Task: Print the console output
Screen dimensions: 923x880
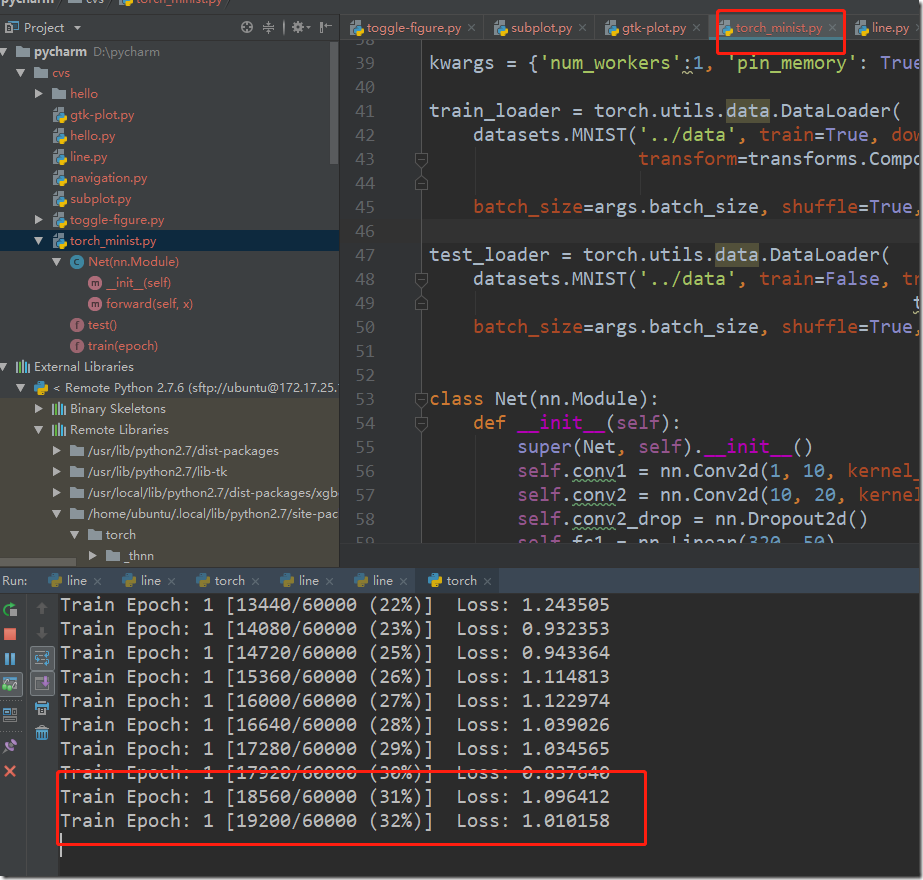Action: pyautogui.click(x=42, y=708)
